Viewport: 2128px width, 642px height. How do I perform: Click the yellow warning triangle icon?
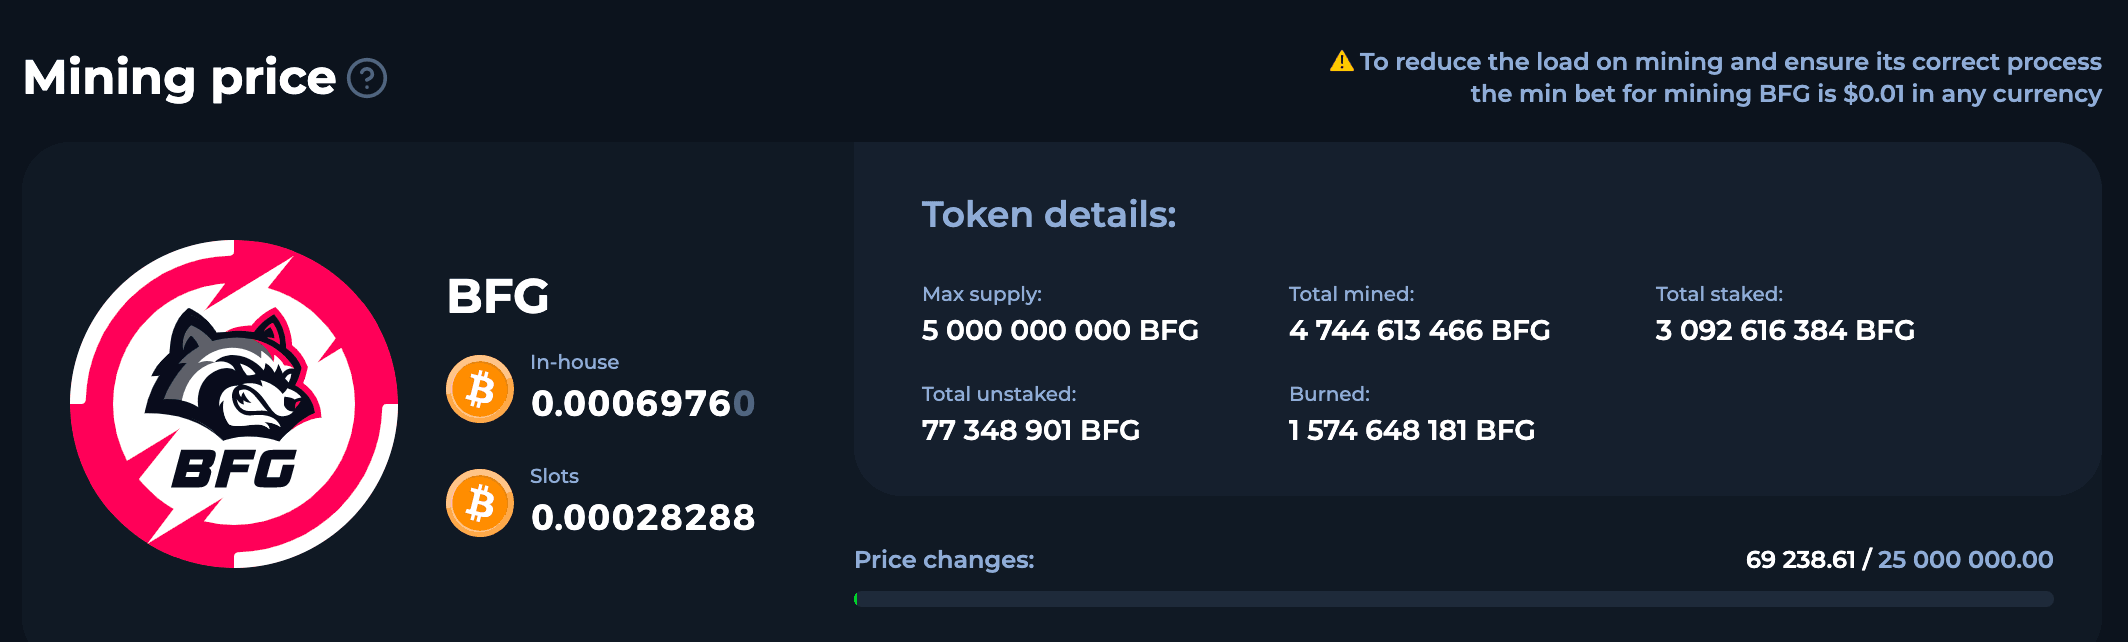(x=1341, y=62)
